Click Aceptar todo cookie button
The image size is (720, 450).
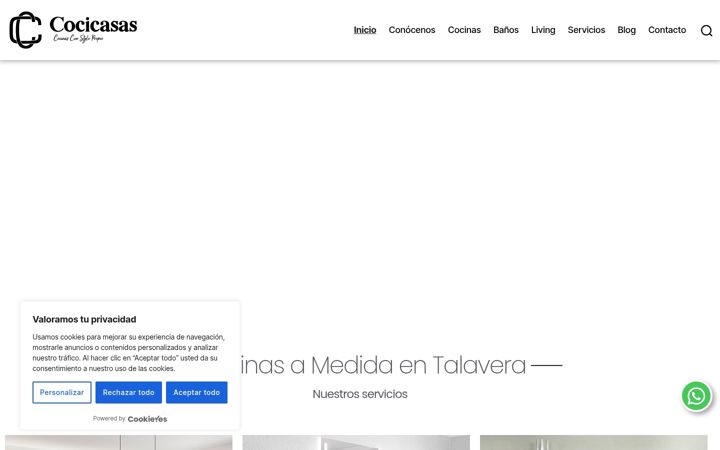[197, 393]
